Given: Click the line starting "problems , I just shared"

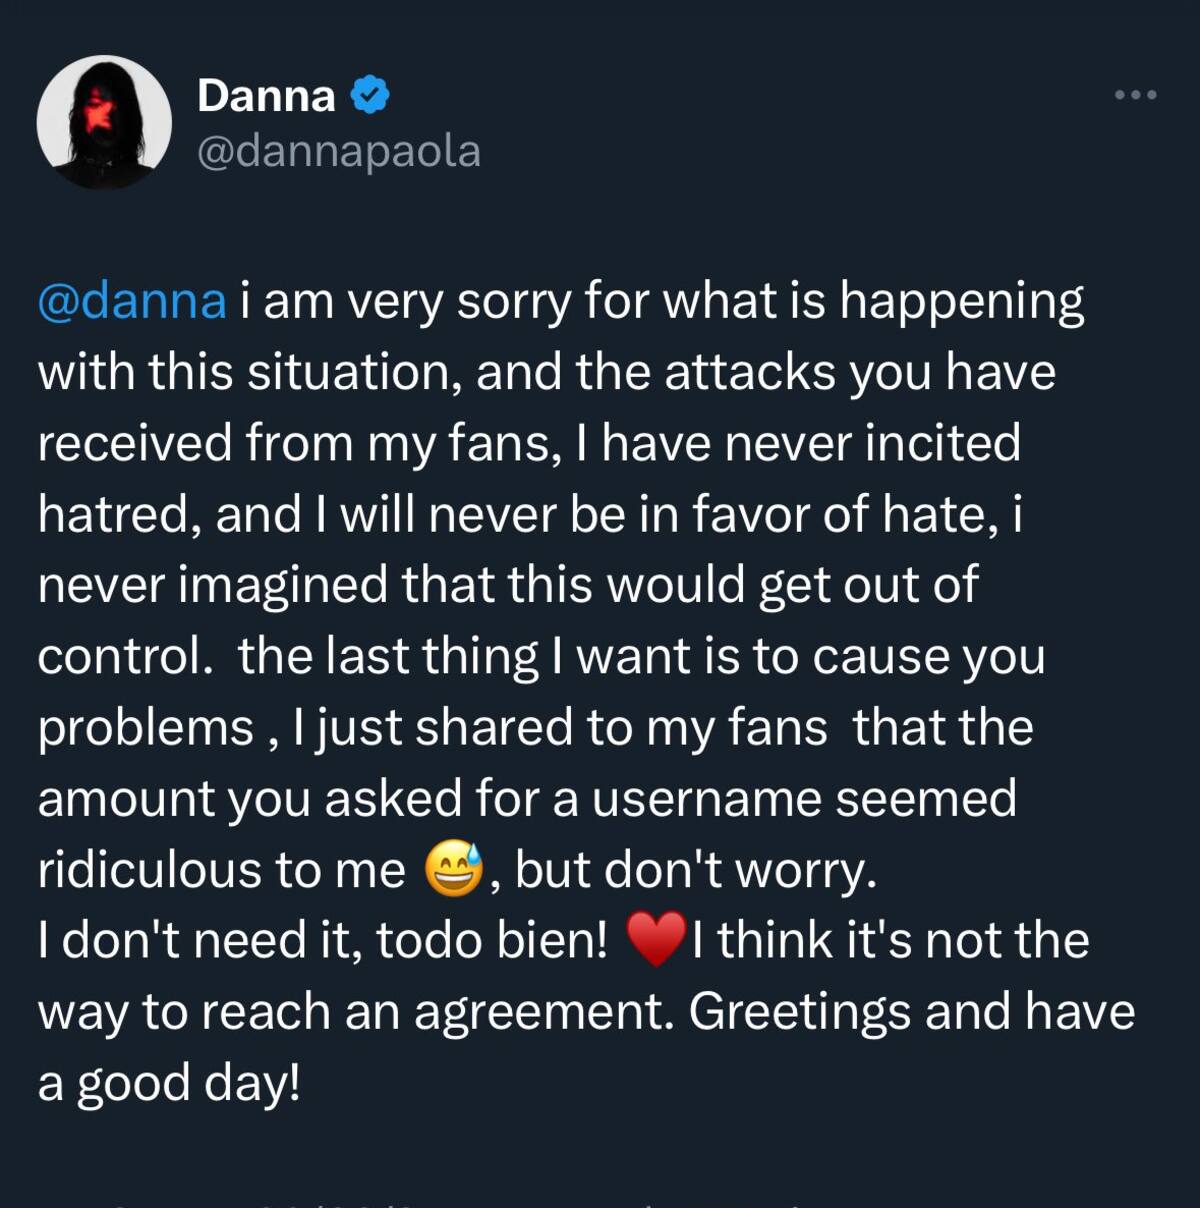Looking at the screenshot, I should (535, 727).
